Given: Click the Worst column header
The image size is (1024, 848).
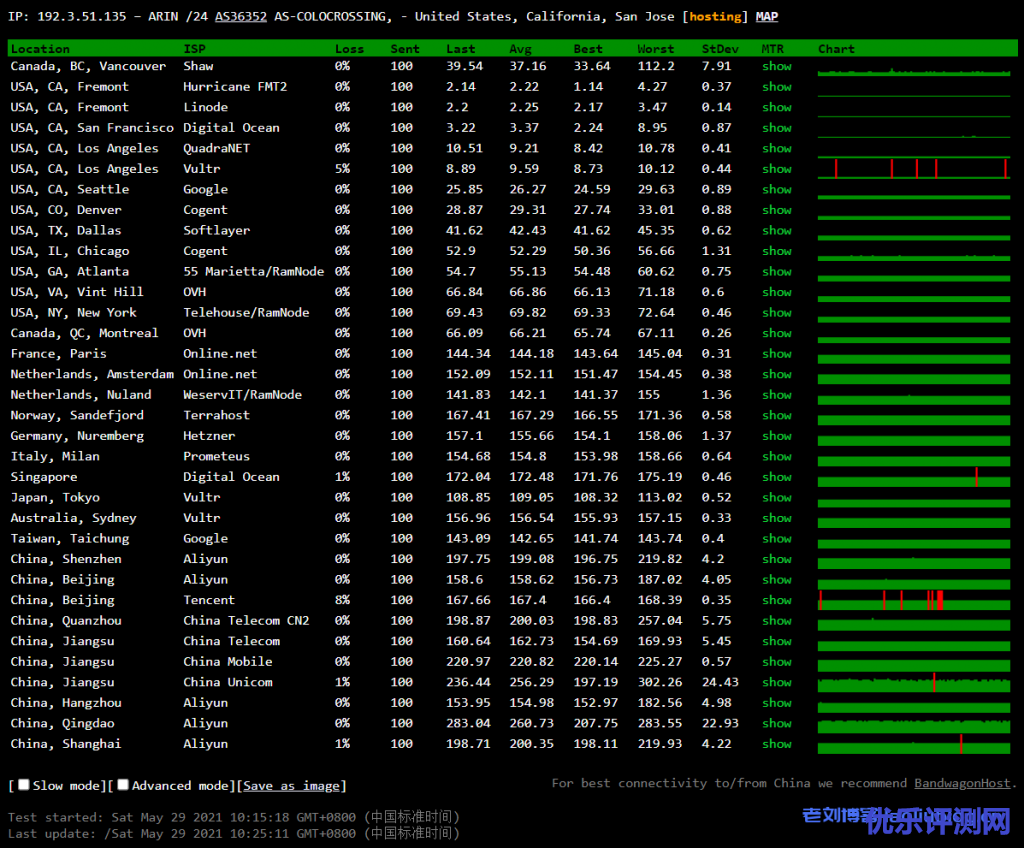Looking at the screenshot, I should pyautogui.click(x=656, y=48).
